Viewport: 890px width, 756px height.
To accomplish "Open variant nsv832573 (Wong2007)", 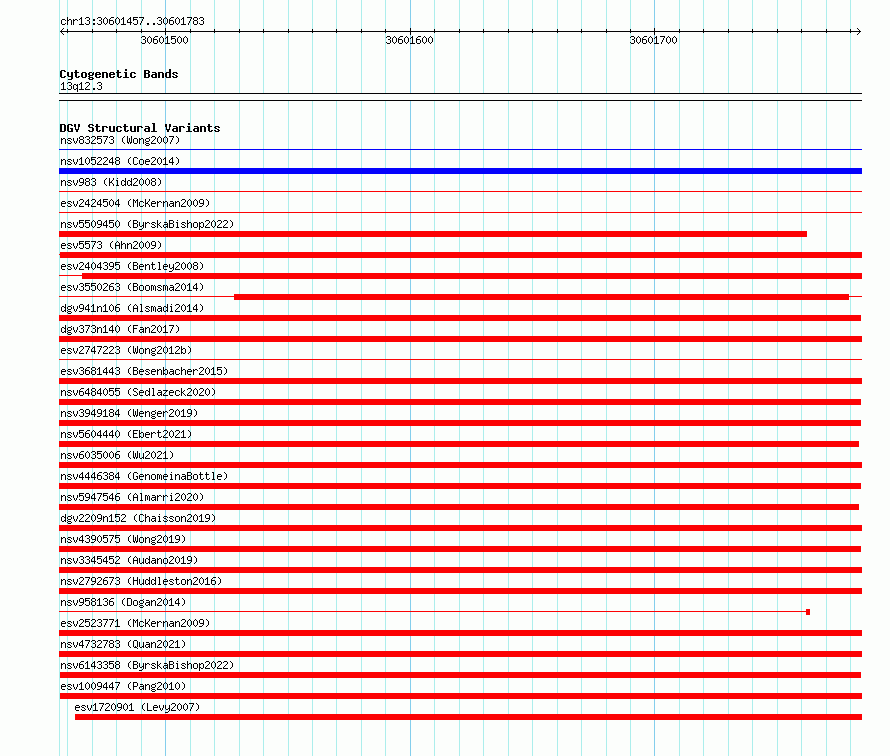I will (120, 140).
